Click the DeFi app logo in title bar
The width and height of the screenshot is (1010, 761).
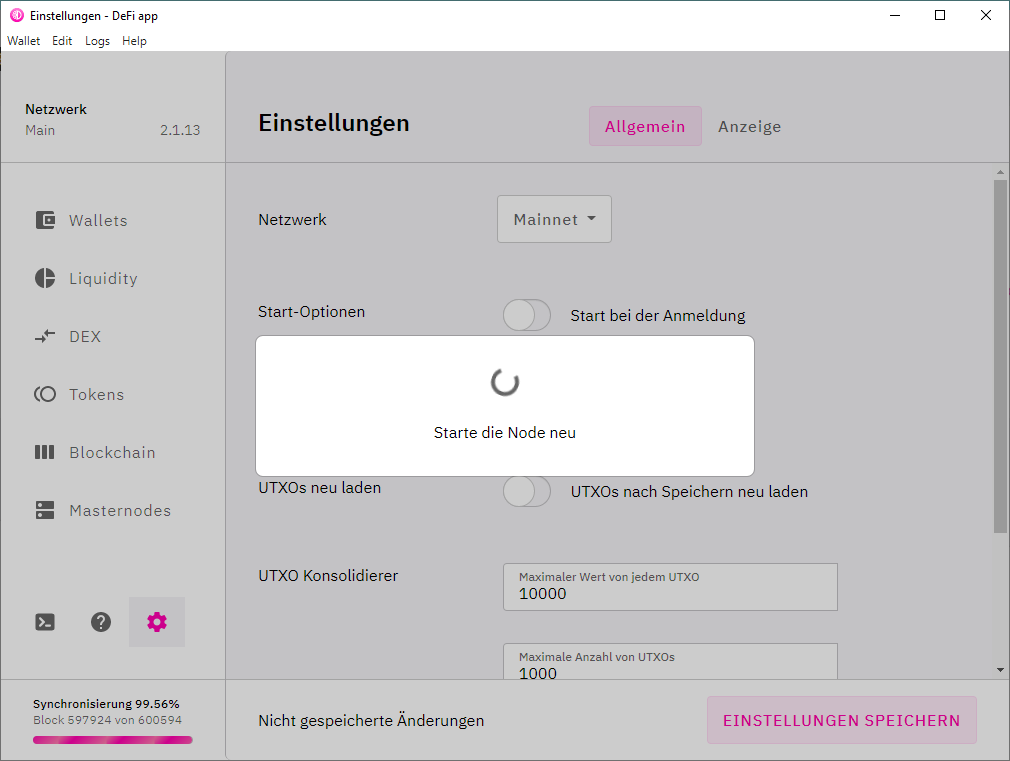17,15
